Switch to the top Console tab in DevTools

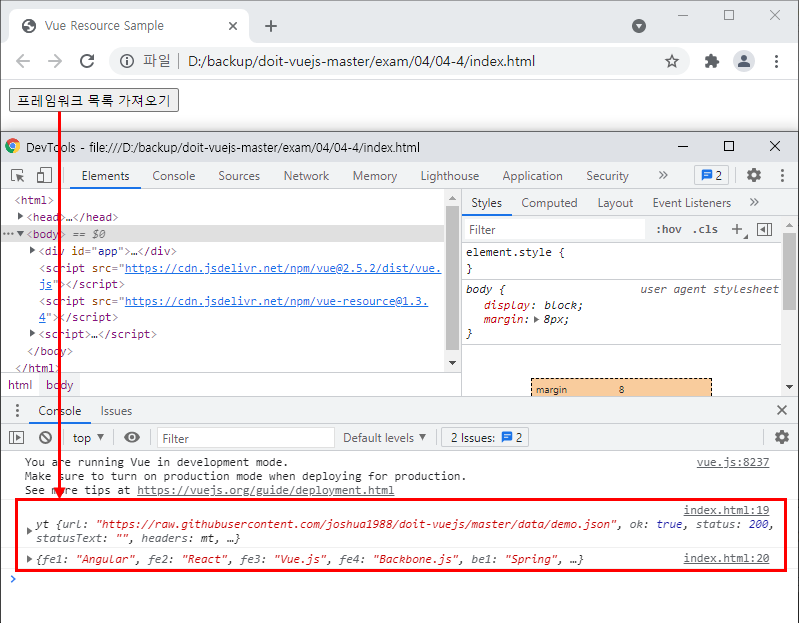[x=174, y=176]
